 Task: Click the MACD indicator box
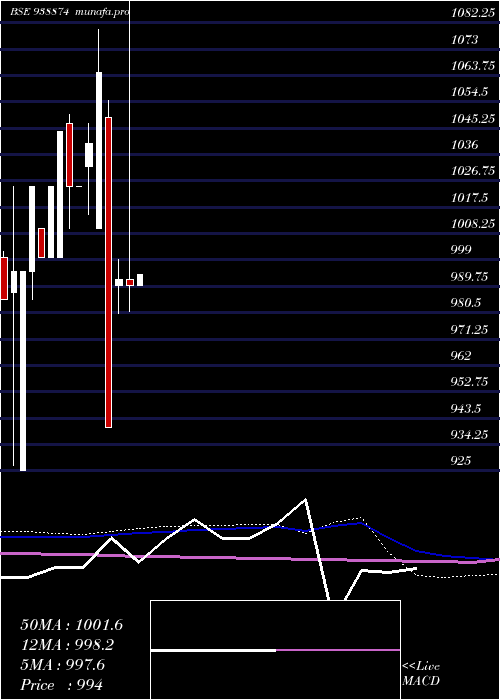(x=275, y=650)
